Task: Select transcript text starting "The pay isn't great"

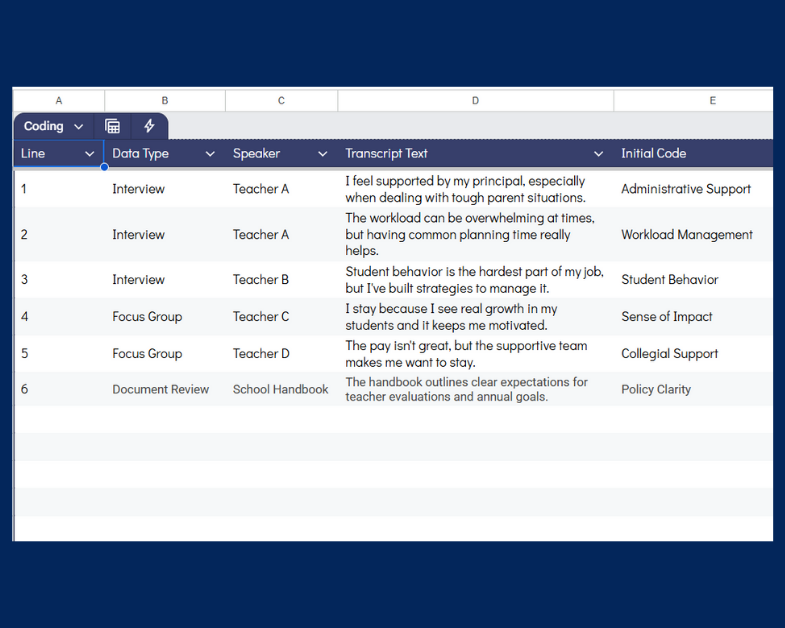Action: click(466, 354)
